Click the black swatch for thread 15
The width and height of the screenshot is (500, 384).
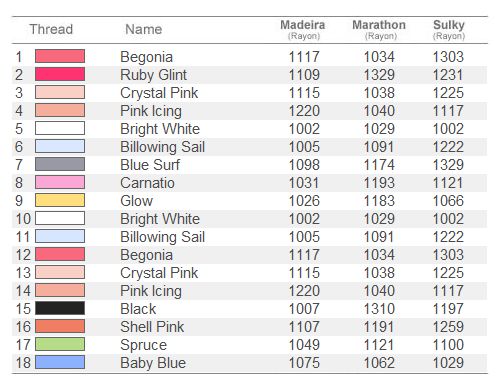[x=60, y=308]
